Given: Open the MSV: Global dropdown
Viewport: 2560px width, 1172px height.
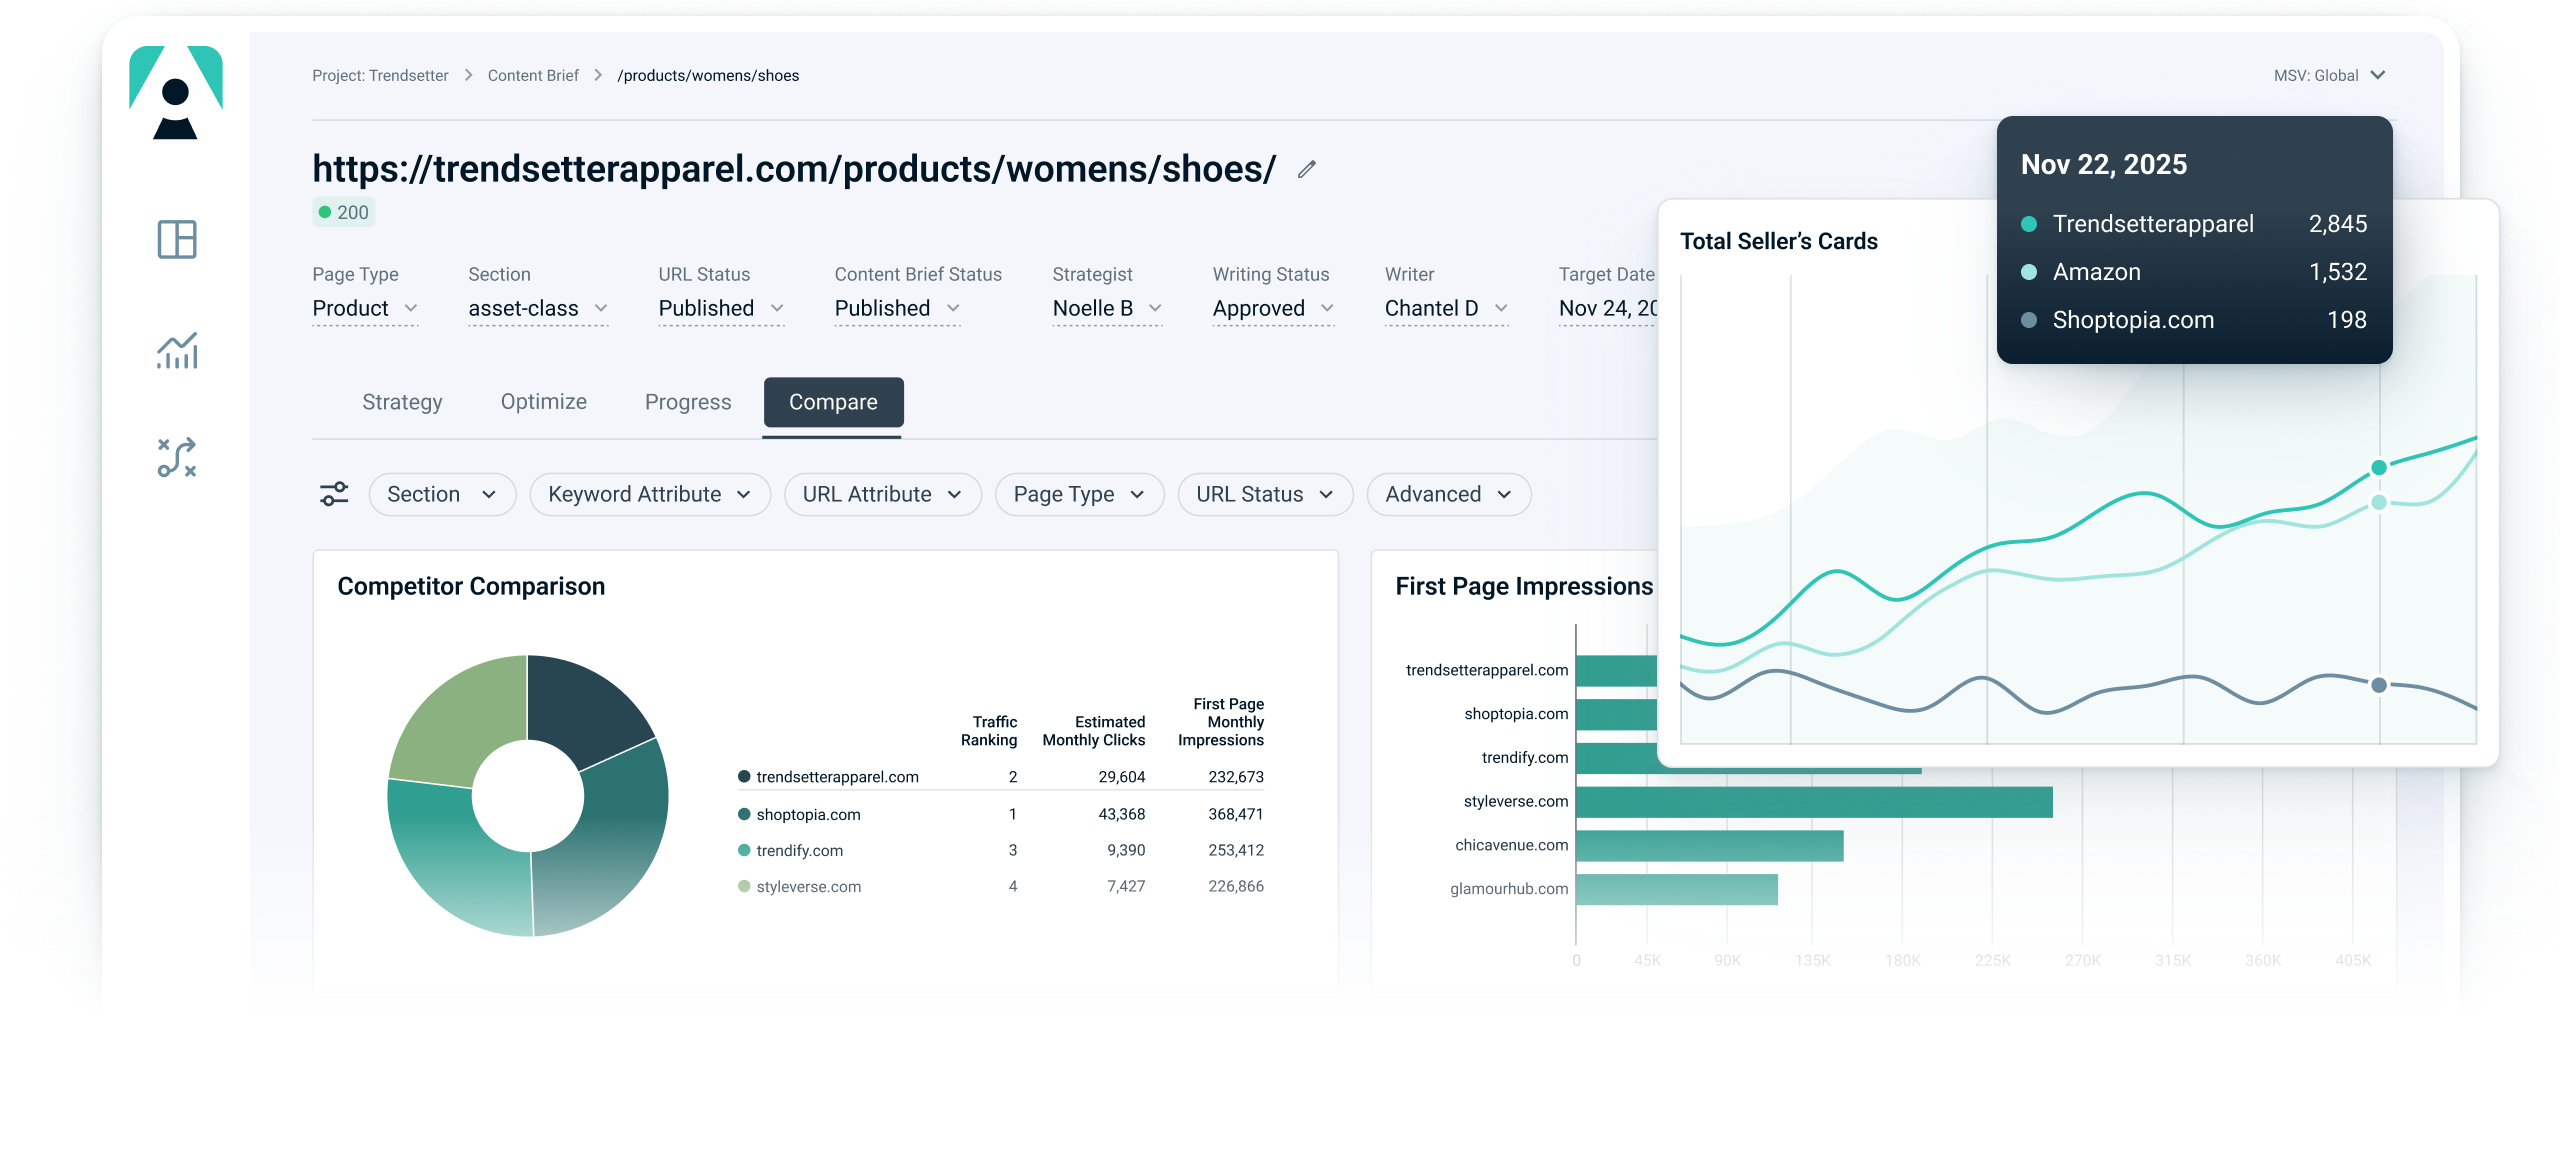Looking at the screenshot, I should click(x=2328, y=76).
